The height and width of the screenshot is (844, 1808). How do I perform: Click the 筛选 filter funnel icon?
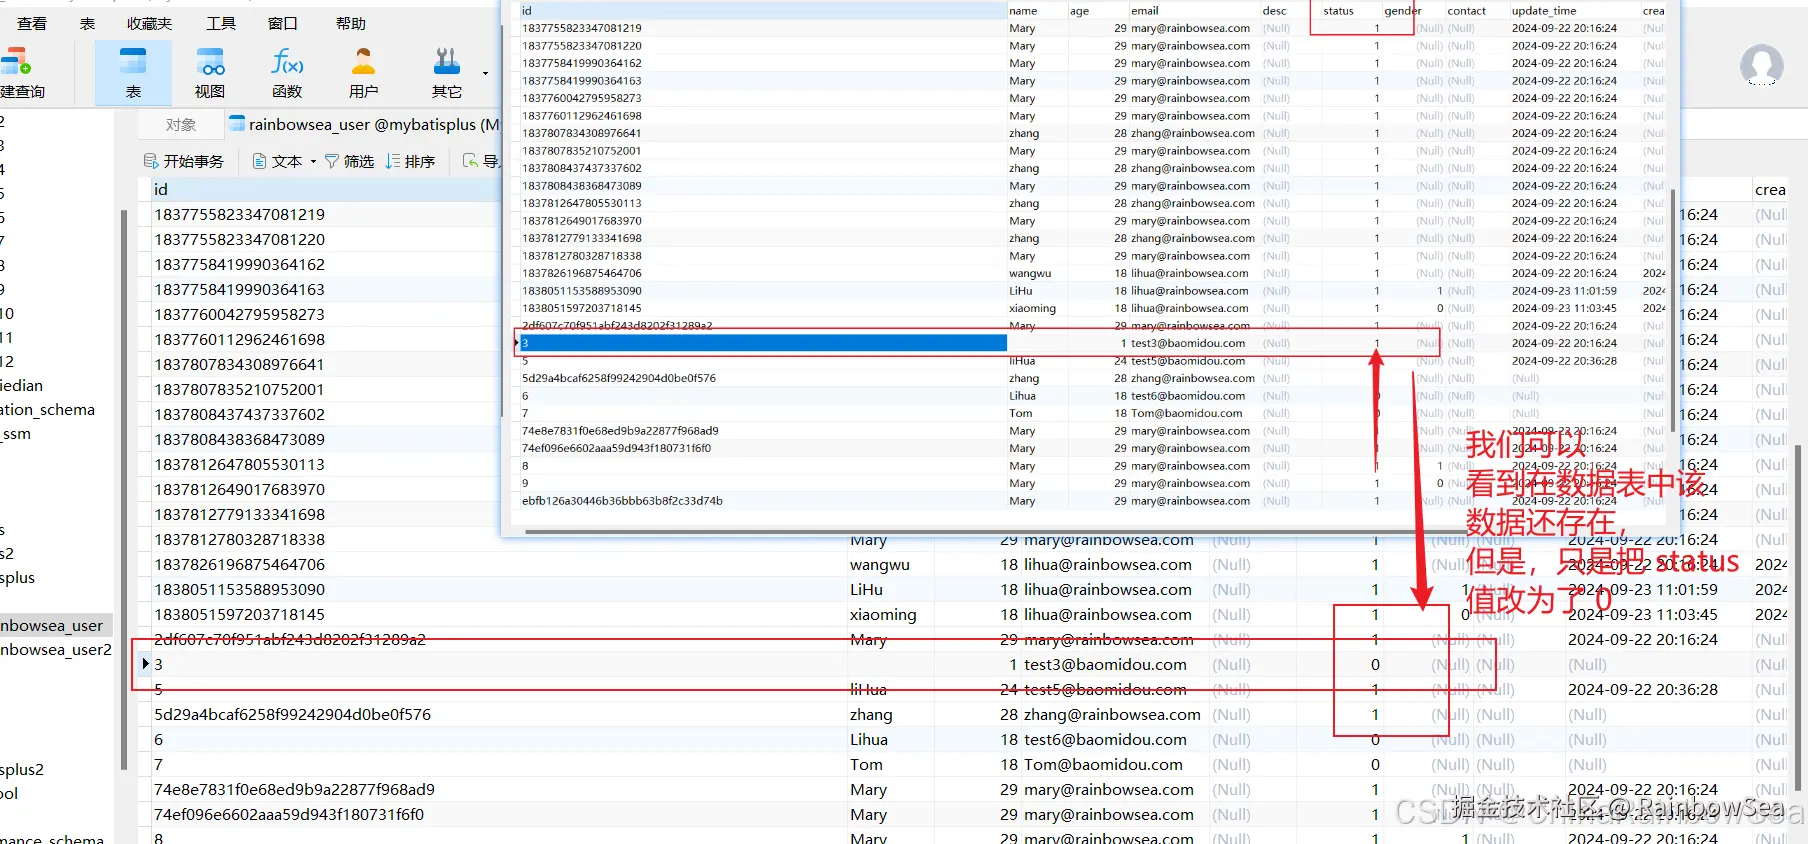[x=332, y=161]
